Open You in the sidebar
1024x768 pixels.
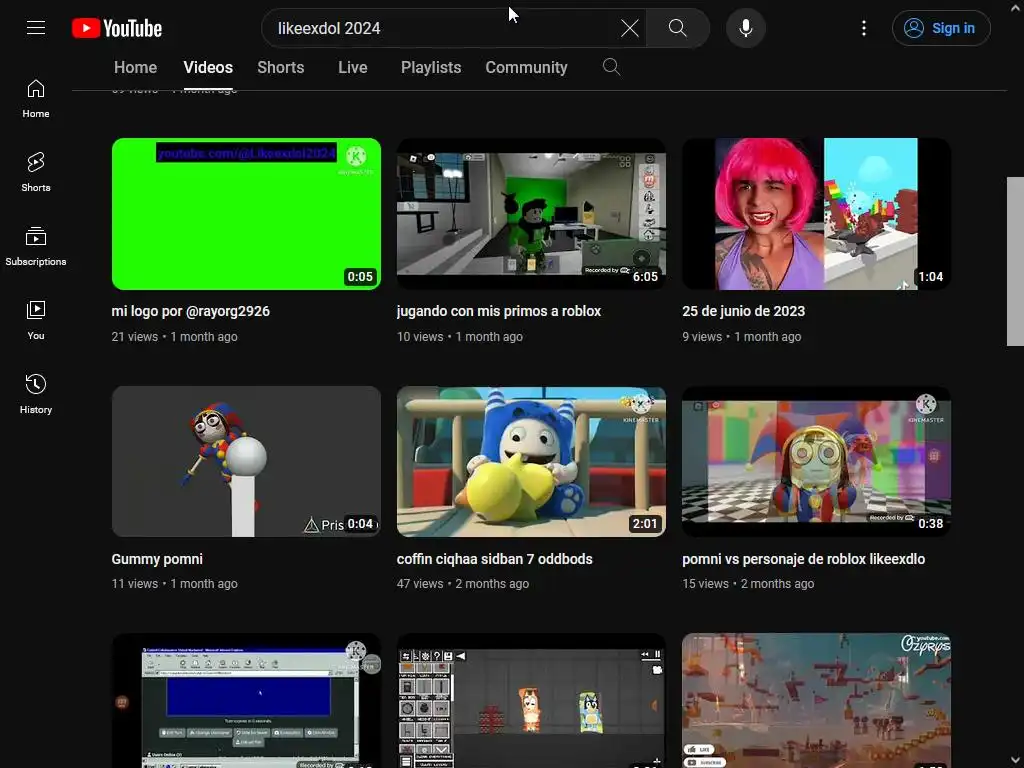36,320
